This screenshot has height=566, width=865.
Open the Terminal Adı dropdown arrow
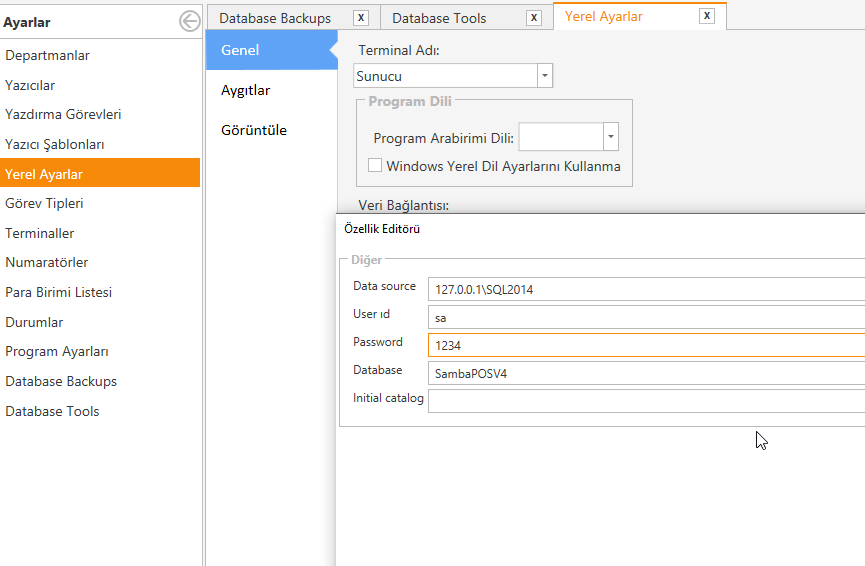coord(544,76)
